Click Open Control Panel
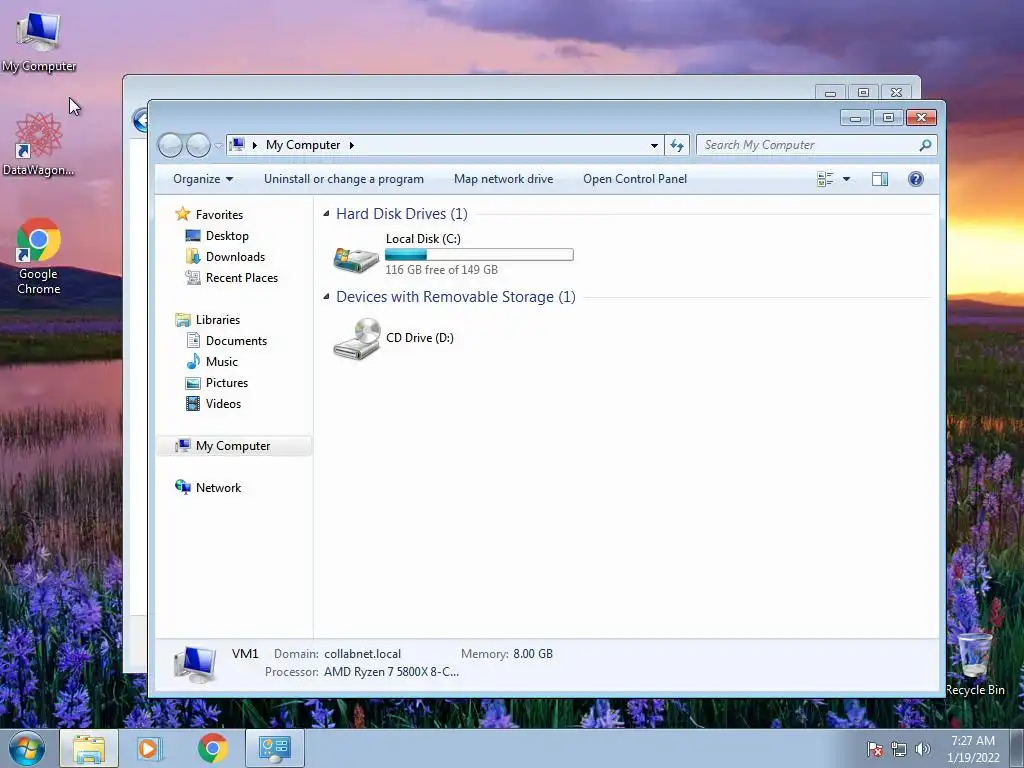 coord(635,179)
